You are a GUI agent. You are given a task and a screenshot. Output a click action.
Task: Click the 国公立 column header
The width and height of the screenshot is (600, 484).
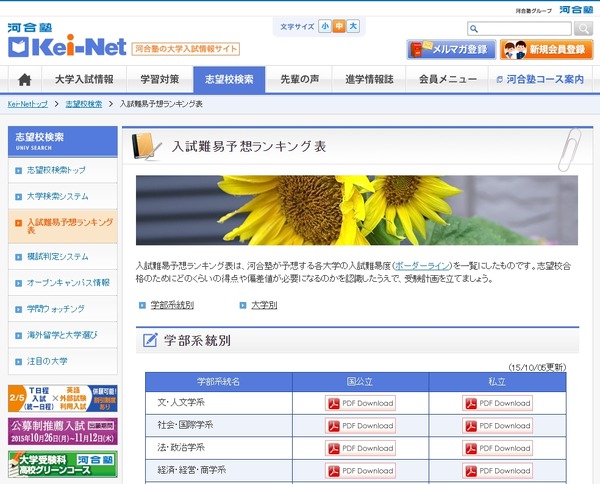click(x=360, y=382)
